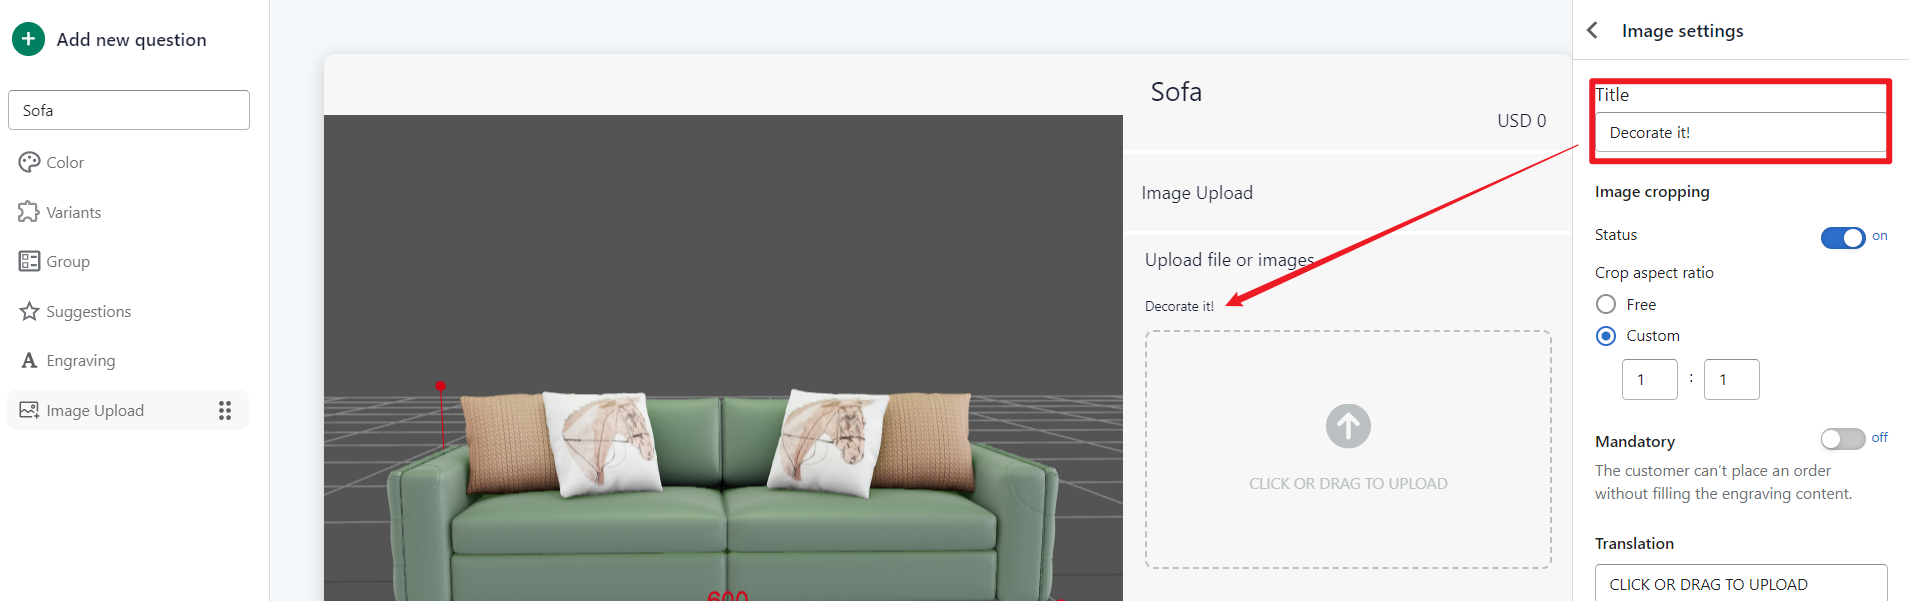Click the second custom ratio number field
1909x601 pixels.
1732,380
